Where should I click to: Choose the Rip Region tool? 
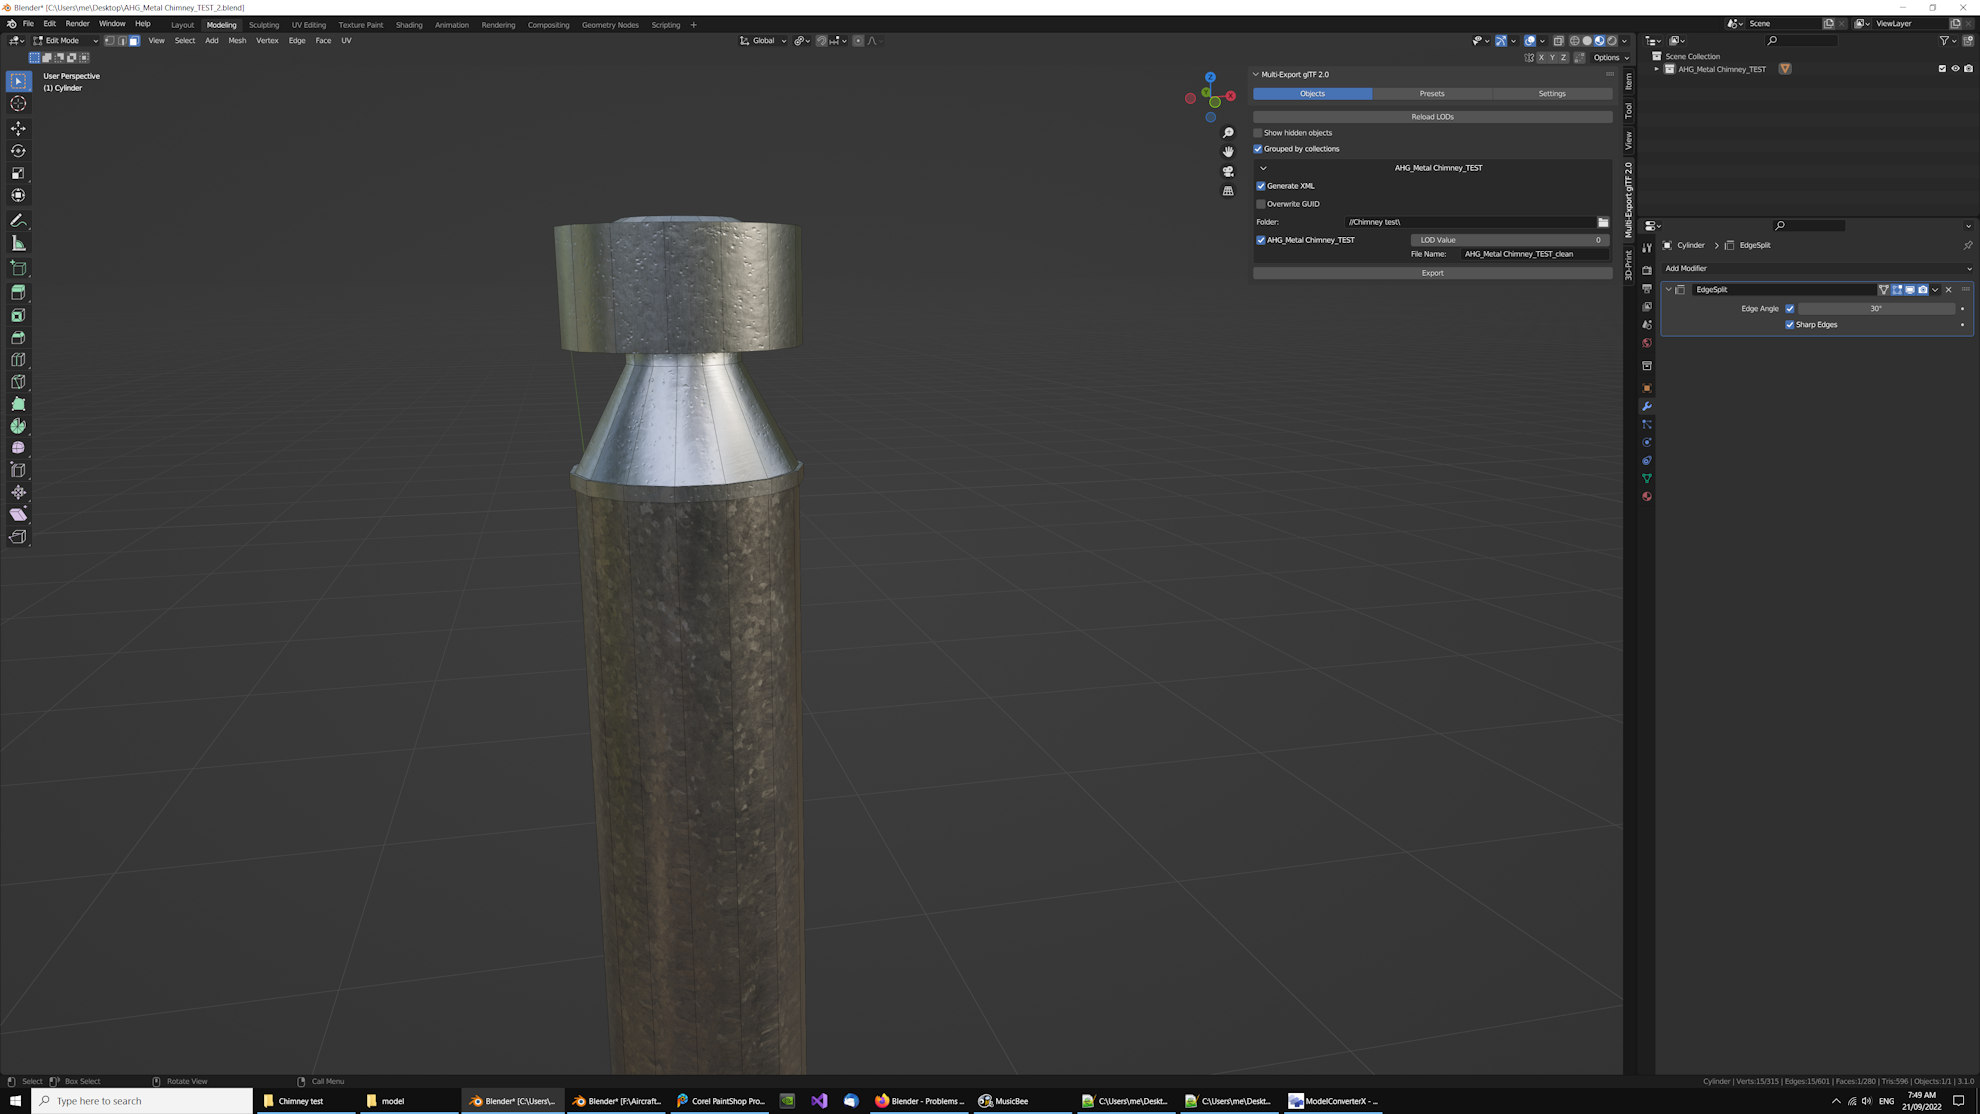[x=18, y=537]
